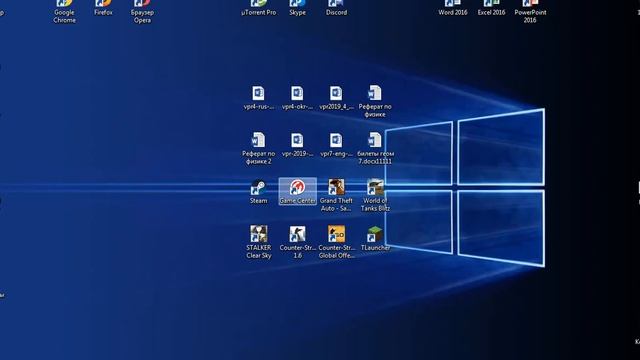
Task: Open the Counter-Strike 1.6 shortcut
Action: point(298,242)
